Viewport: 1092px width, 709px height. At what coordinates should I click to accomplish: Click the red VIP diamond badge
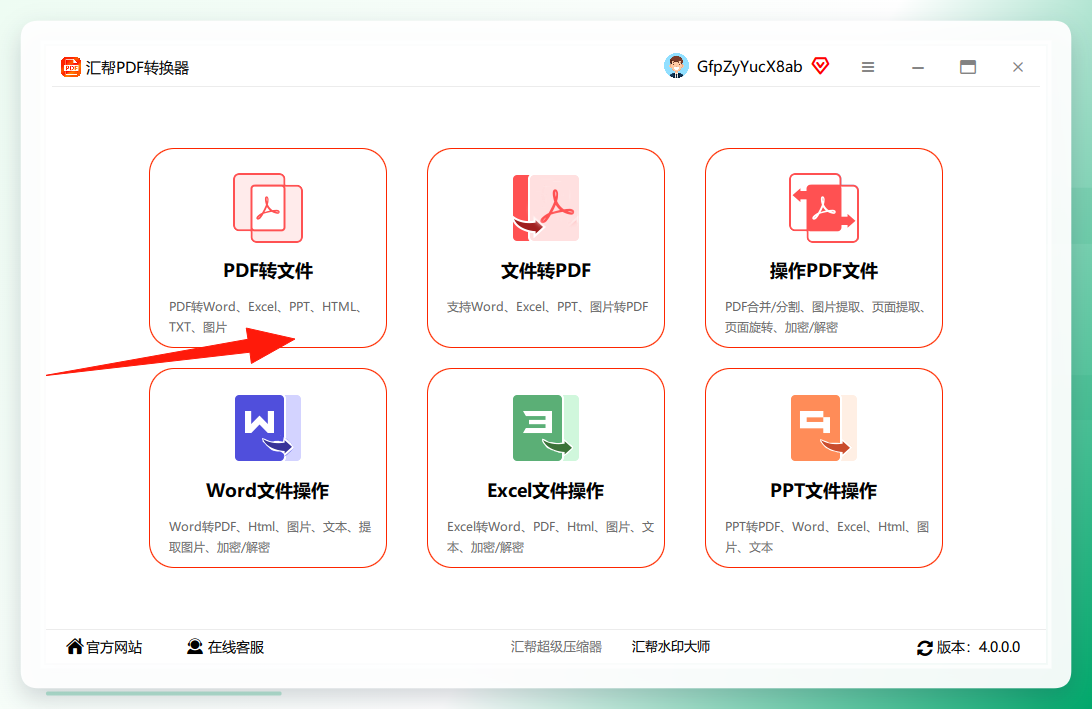pos(821,65)
